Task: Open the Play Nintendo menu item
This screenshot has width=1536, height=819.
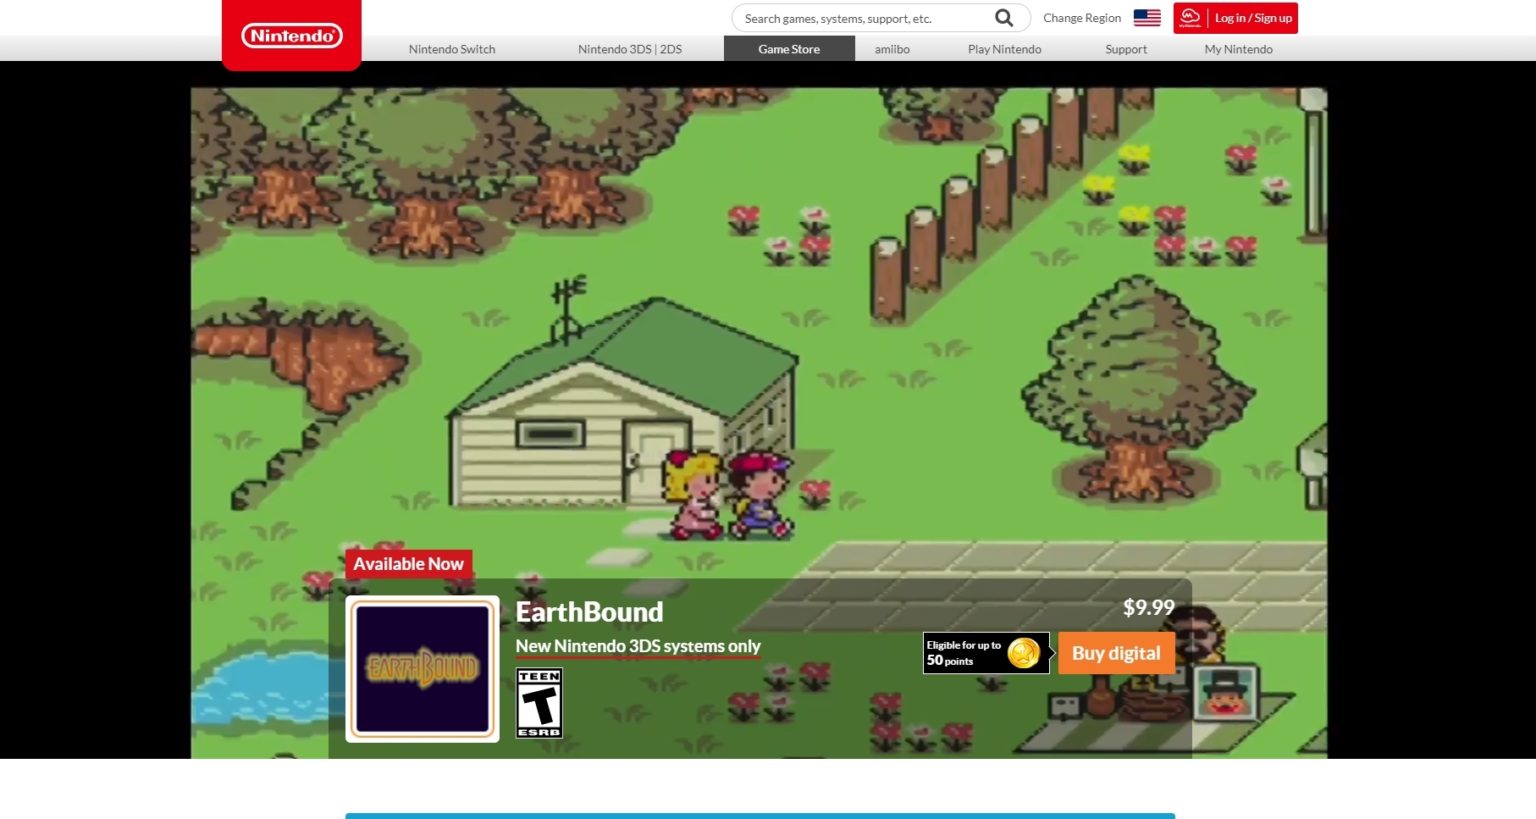Action: (1004, 49)
